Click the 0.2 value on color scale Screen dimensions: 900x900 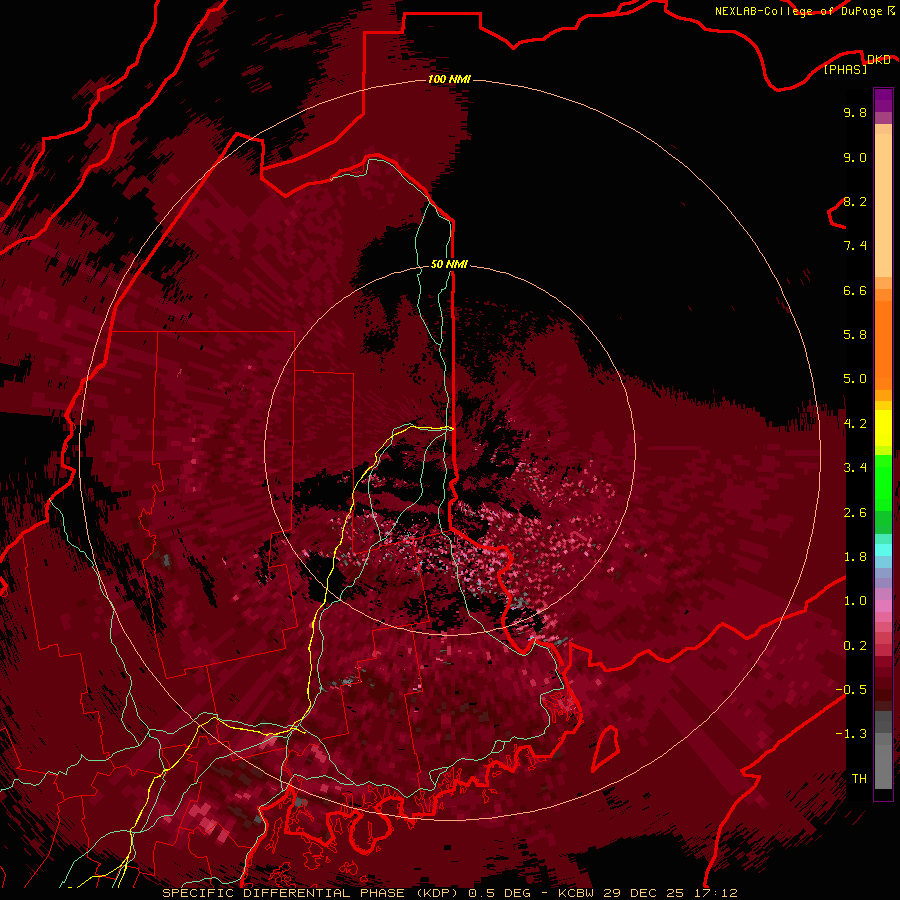coord(855,646)
